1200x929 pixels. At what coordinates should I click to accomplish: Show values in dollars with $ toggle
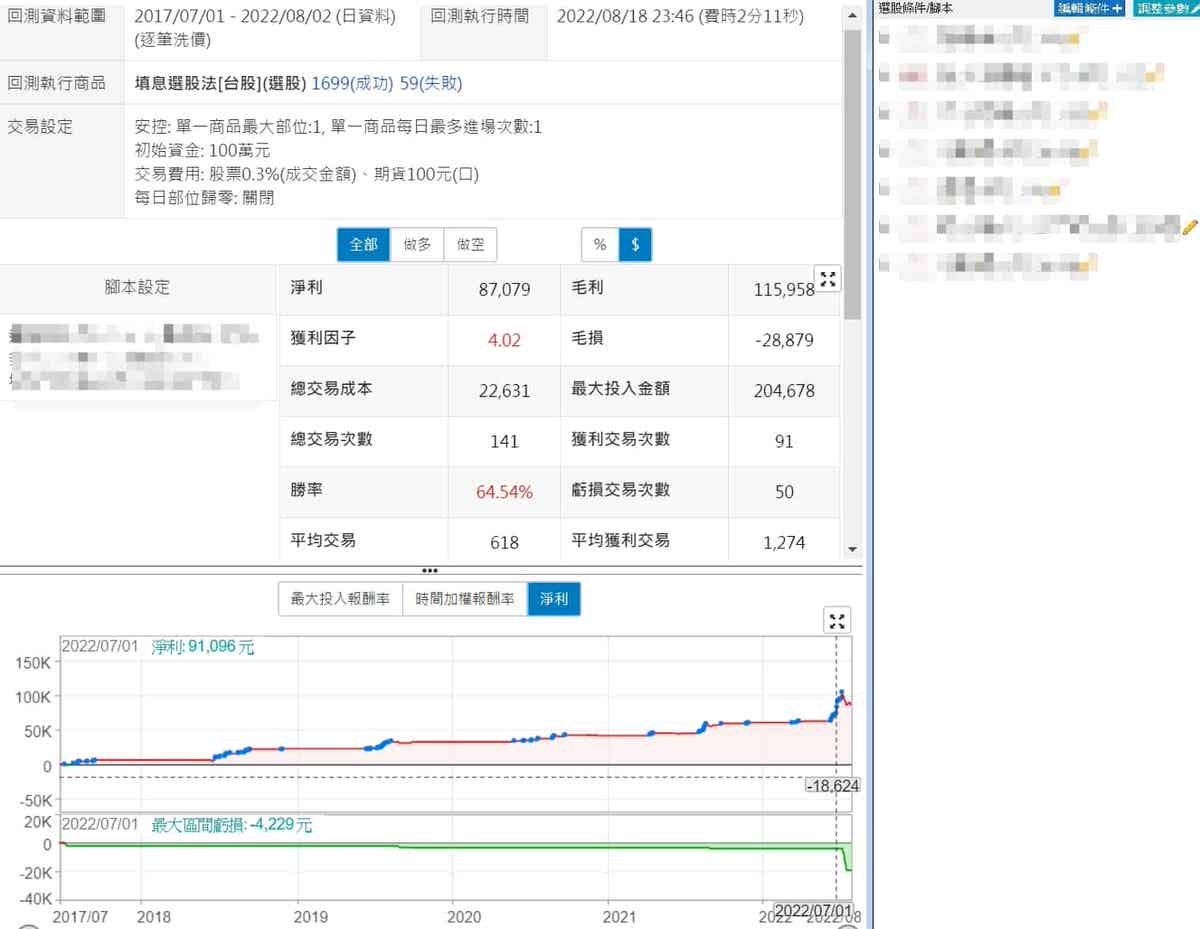click(635, 245)
